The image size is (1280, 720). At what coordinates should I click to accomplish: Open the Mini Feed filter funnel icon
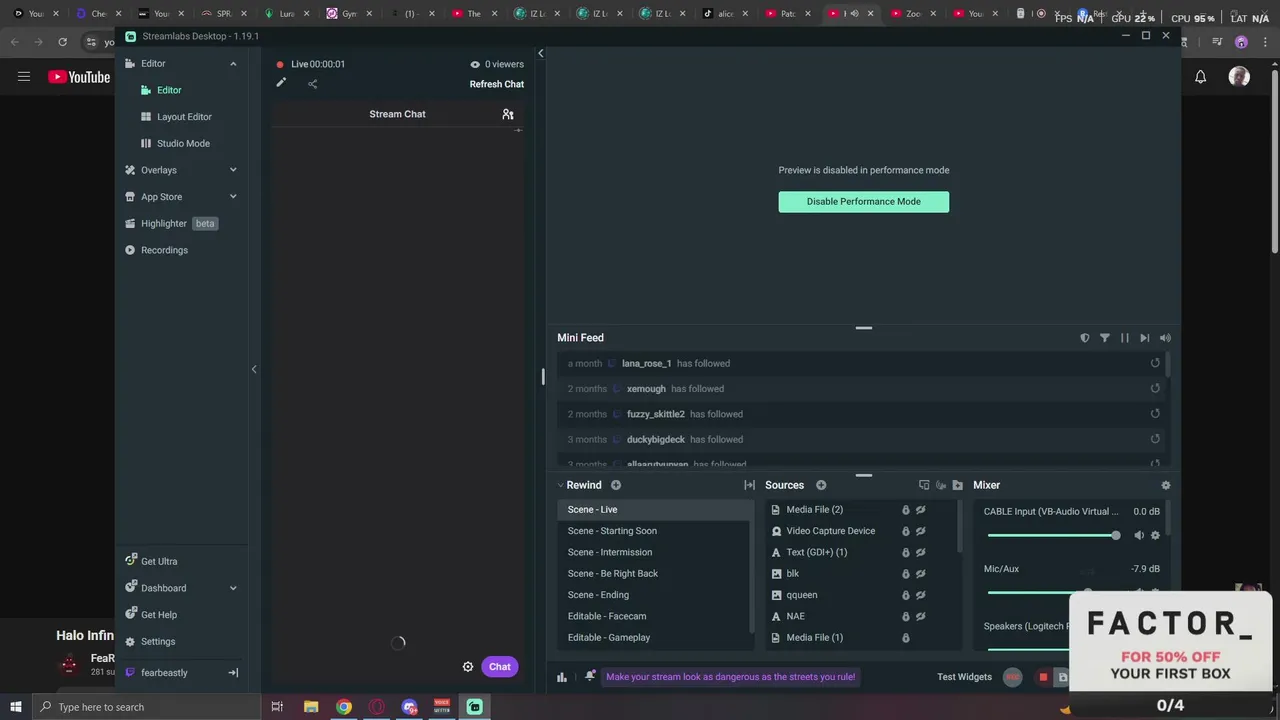click(1105, 338)
